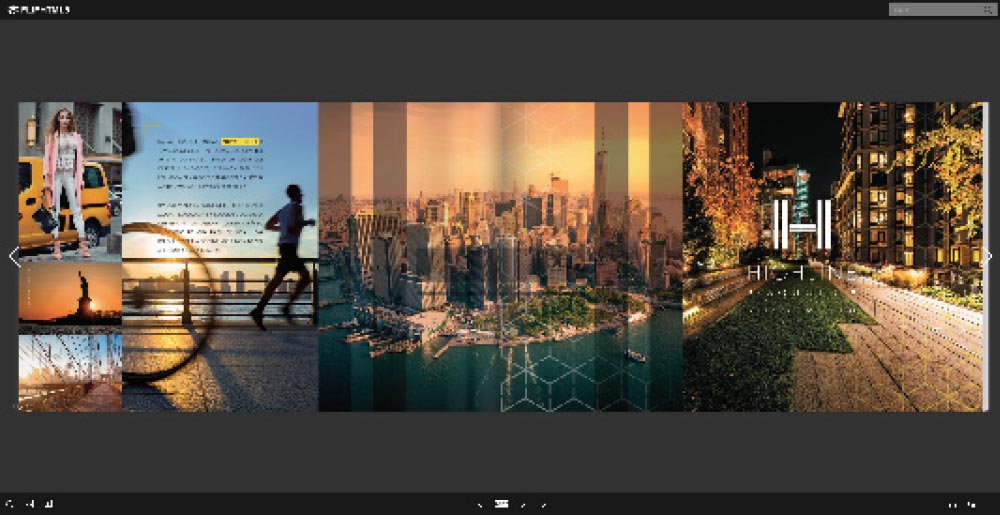Flip to the next page using right edge arrow
This screenshot has height=515, width=1000.
[987, 257]
